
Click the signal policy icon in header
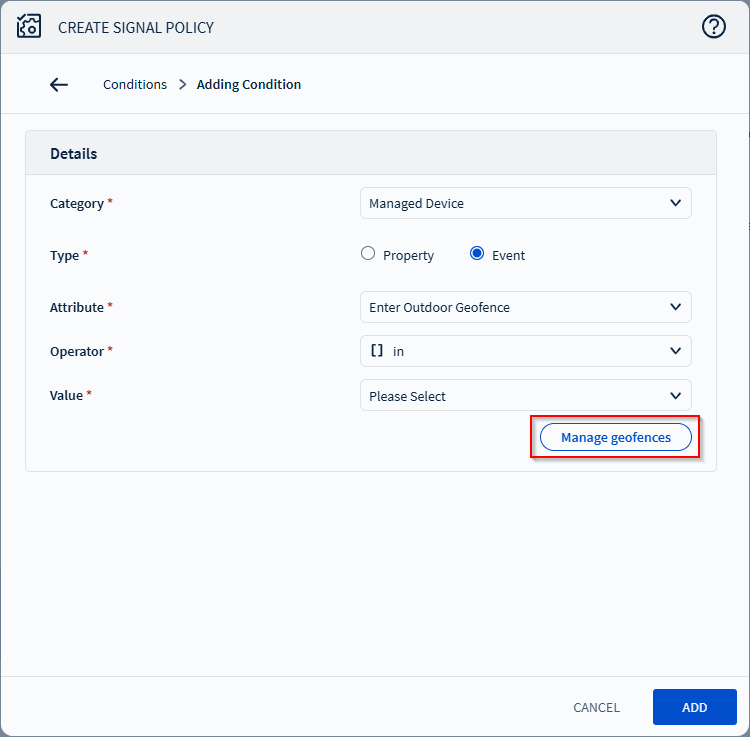click(29, 27)
